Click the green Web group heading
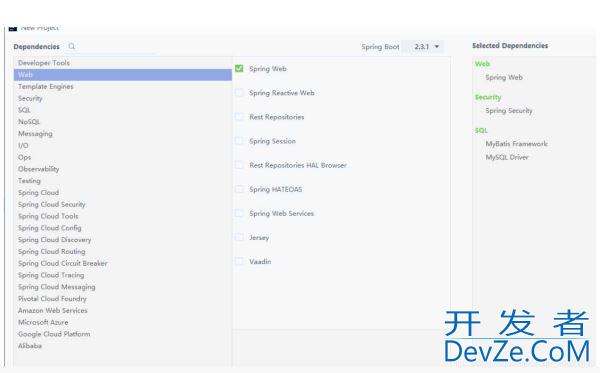This screenshot has height=373, width=600. pyautogui.click(x=483, y=64)
